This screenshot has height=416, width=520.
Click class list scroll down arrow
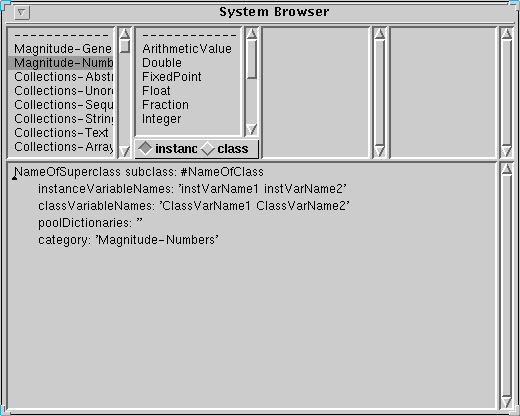[x=252, y=129]
